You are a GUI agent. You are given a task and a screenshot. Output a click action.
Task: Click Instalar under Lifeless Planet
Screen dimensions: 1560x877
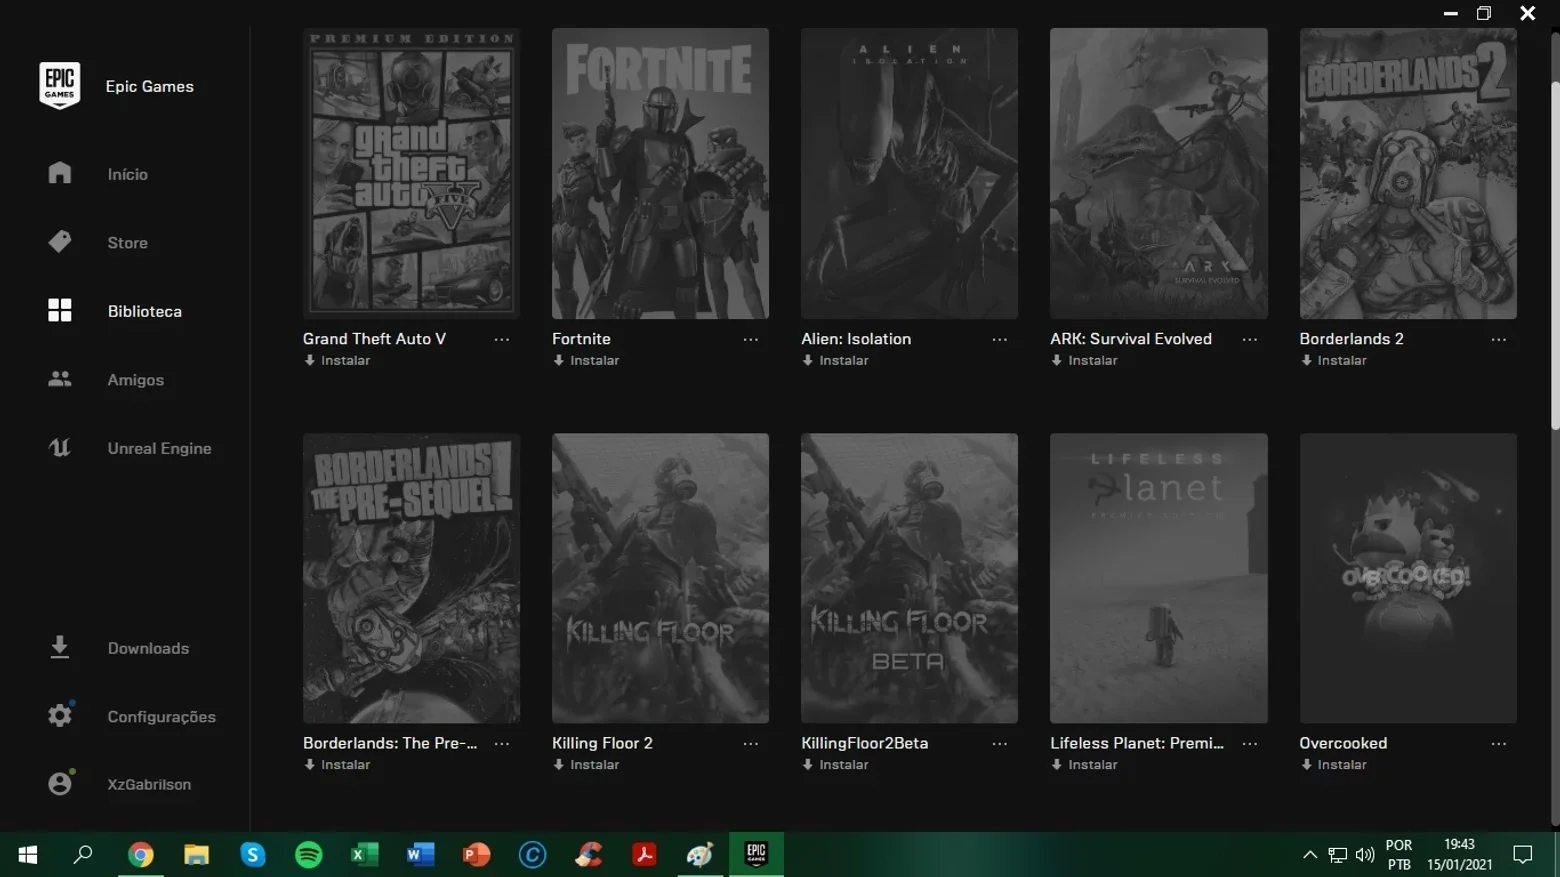tap(1084, 764)
